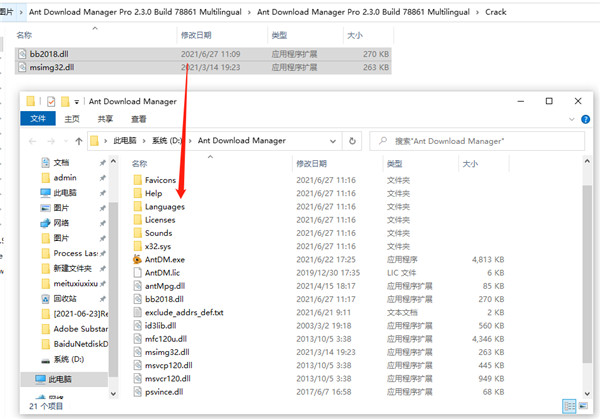Select bb2018.dll in Ant Download Manager window
Viewport: 600px width, 419px height.
(x=164, y=299)
